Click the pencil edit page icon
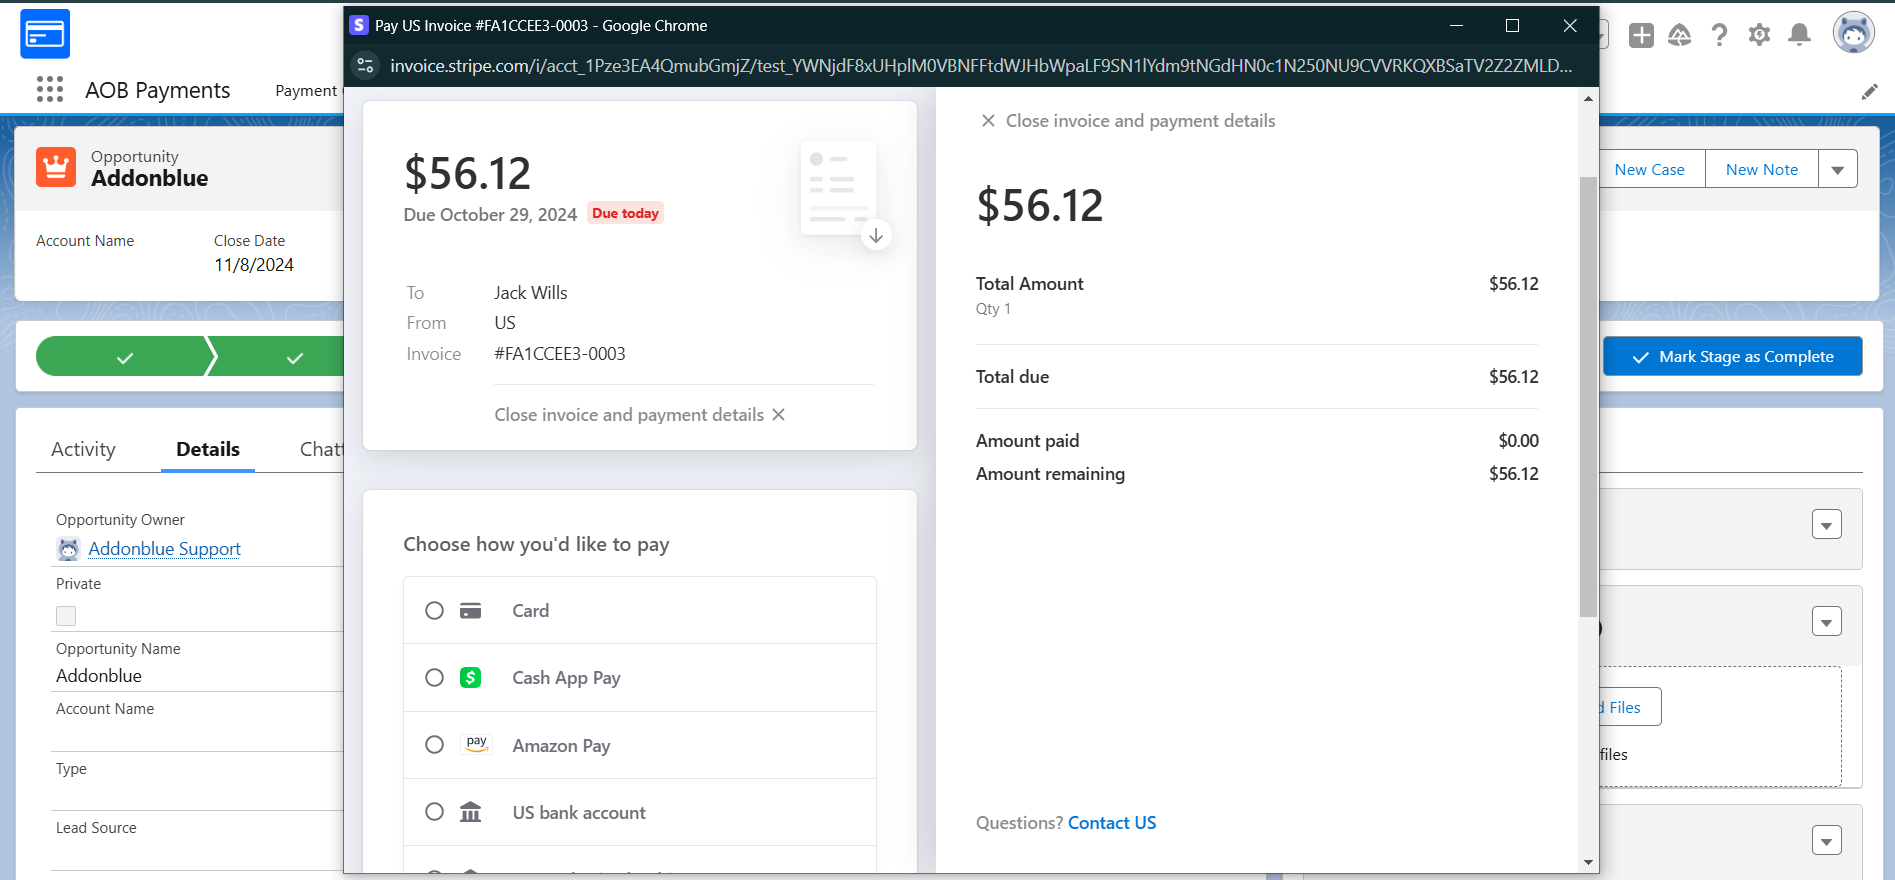 (1869, 92)
